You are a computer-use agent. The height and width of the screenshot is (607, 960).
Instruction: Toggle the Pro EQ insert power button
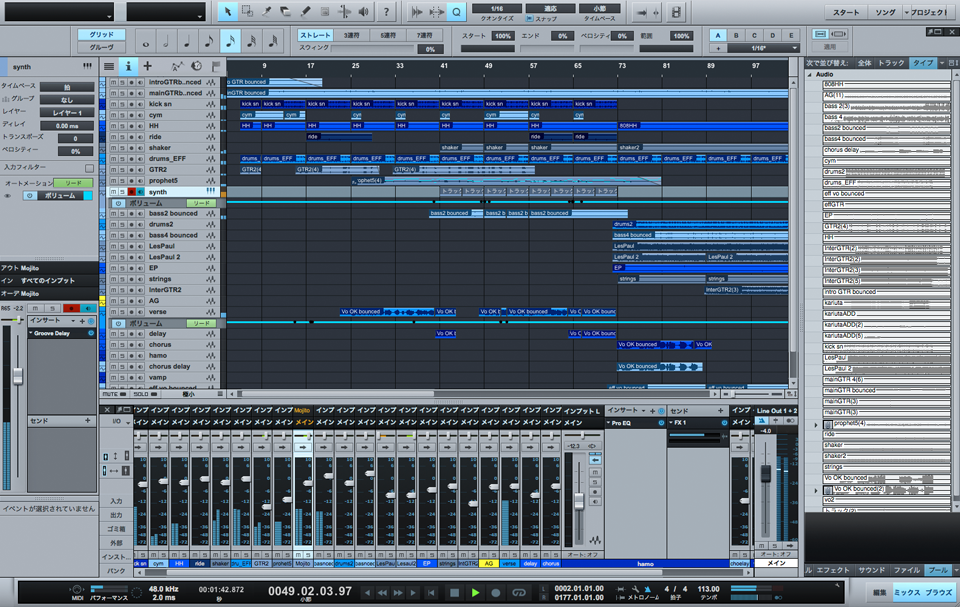[x=661, y=423]
